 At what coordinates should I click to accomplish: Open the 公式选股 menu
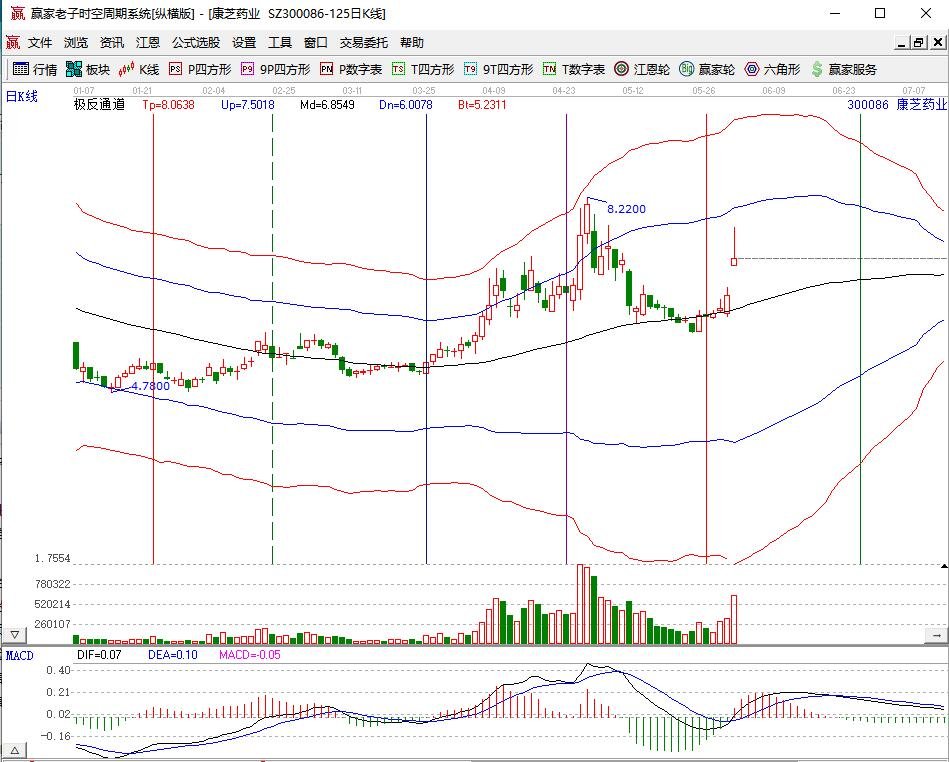coord(196,43)
